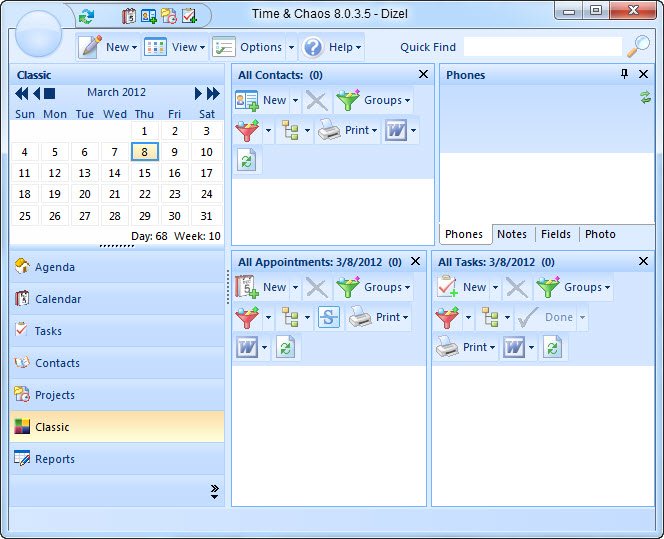Open the Options button
Image resolution: width=664 pixels, height=539 pixels.
(x=248, y=47)
